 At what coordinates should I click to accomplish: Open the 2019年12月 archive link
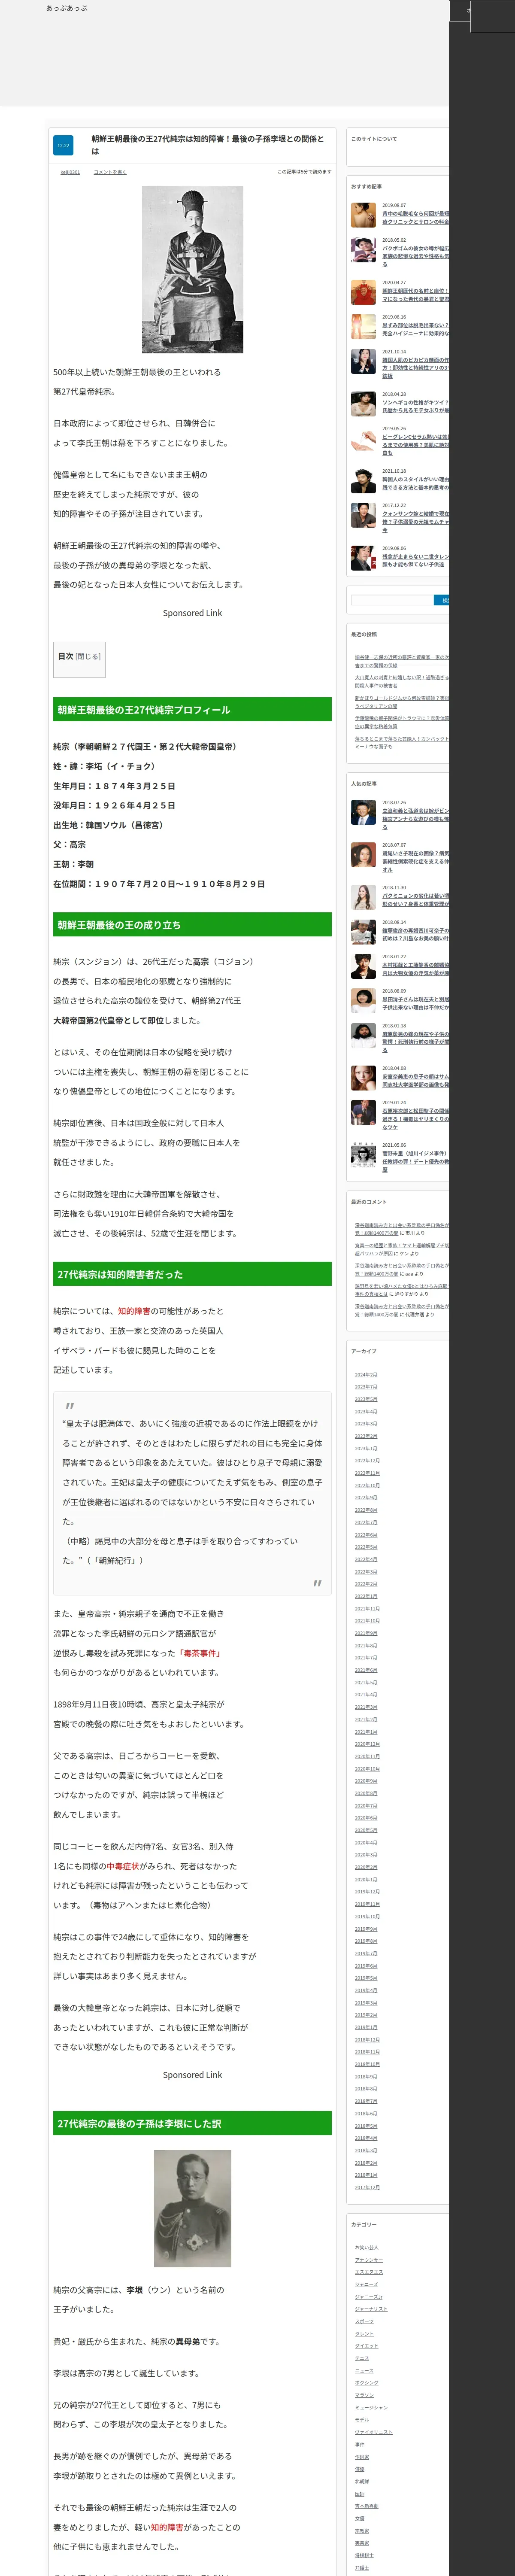point(367,1891)
